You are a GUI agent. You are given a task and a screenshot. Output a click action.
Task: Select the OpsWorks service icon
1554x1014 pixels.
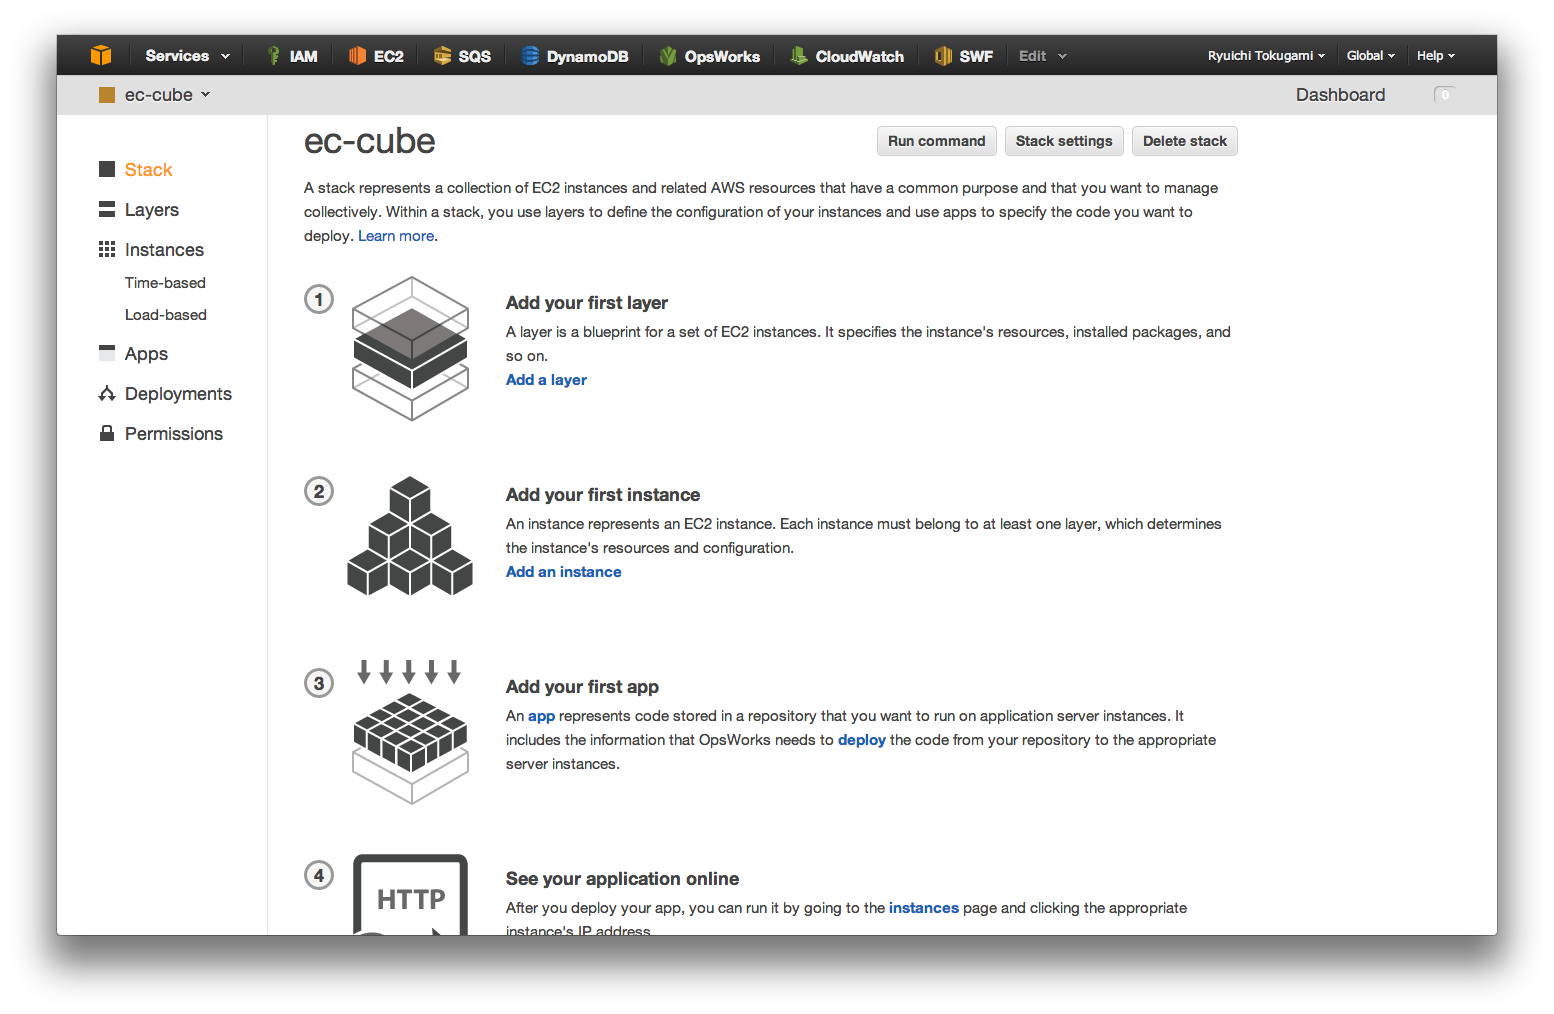(710, 55)
